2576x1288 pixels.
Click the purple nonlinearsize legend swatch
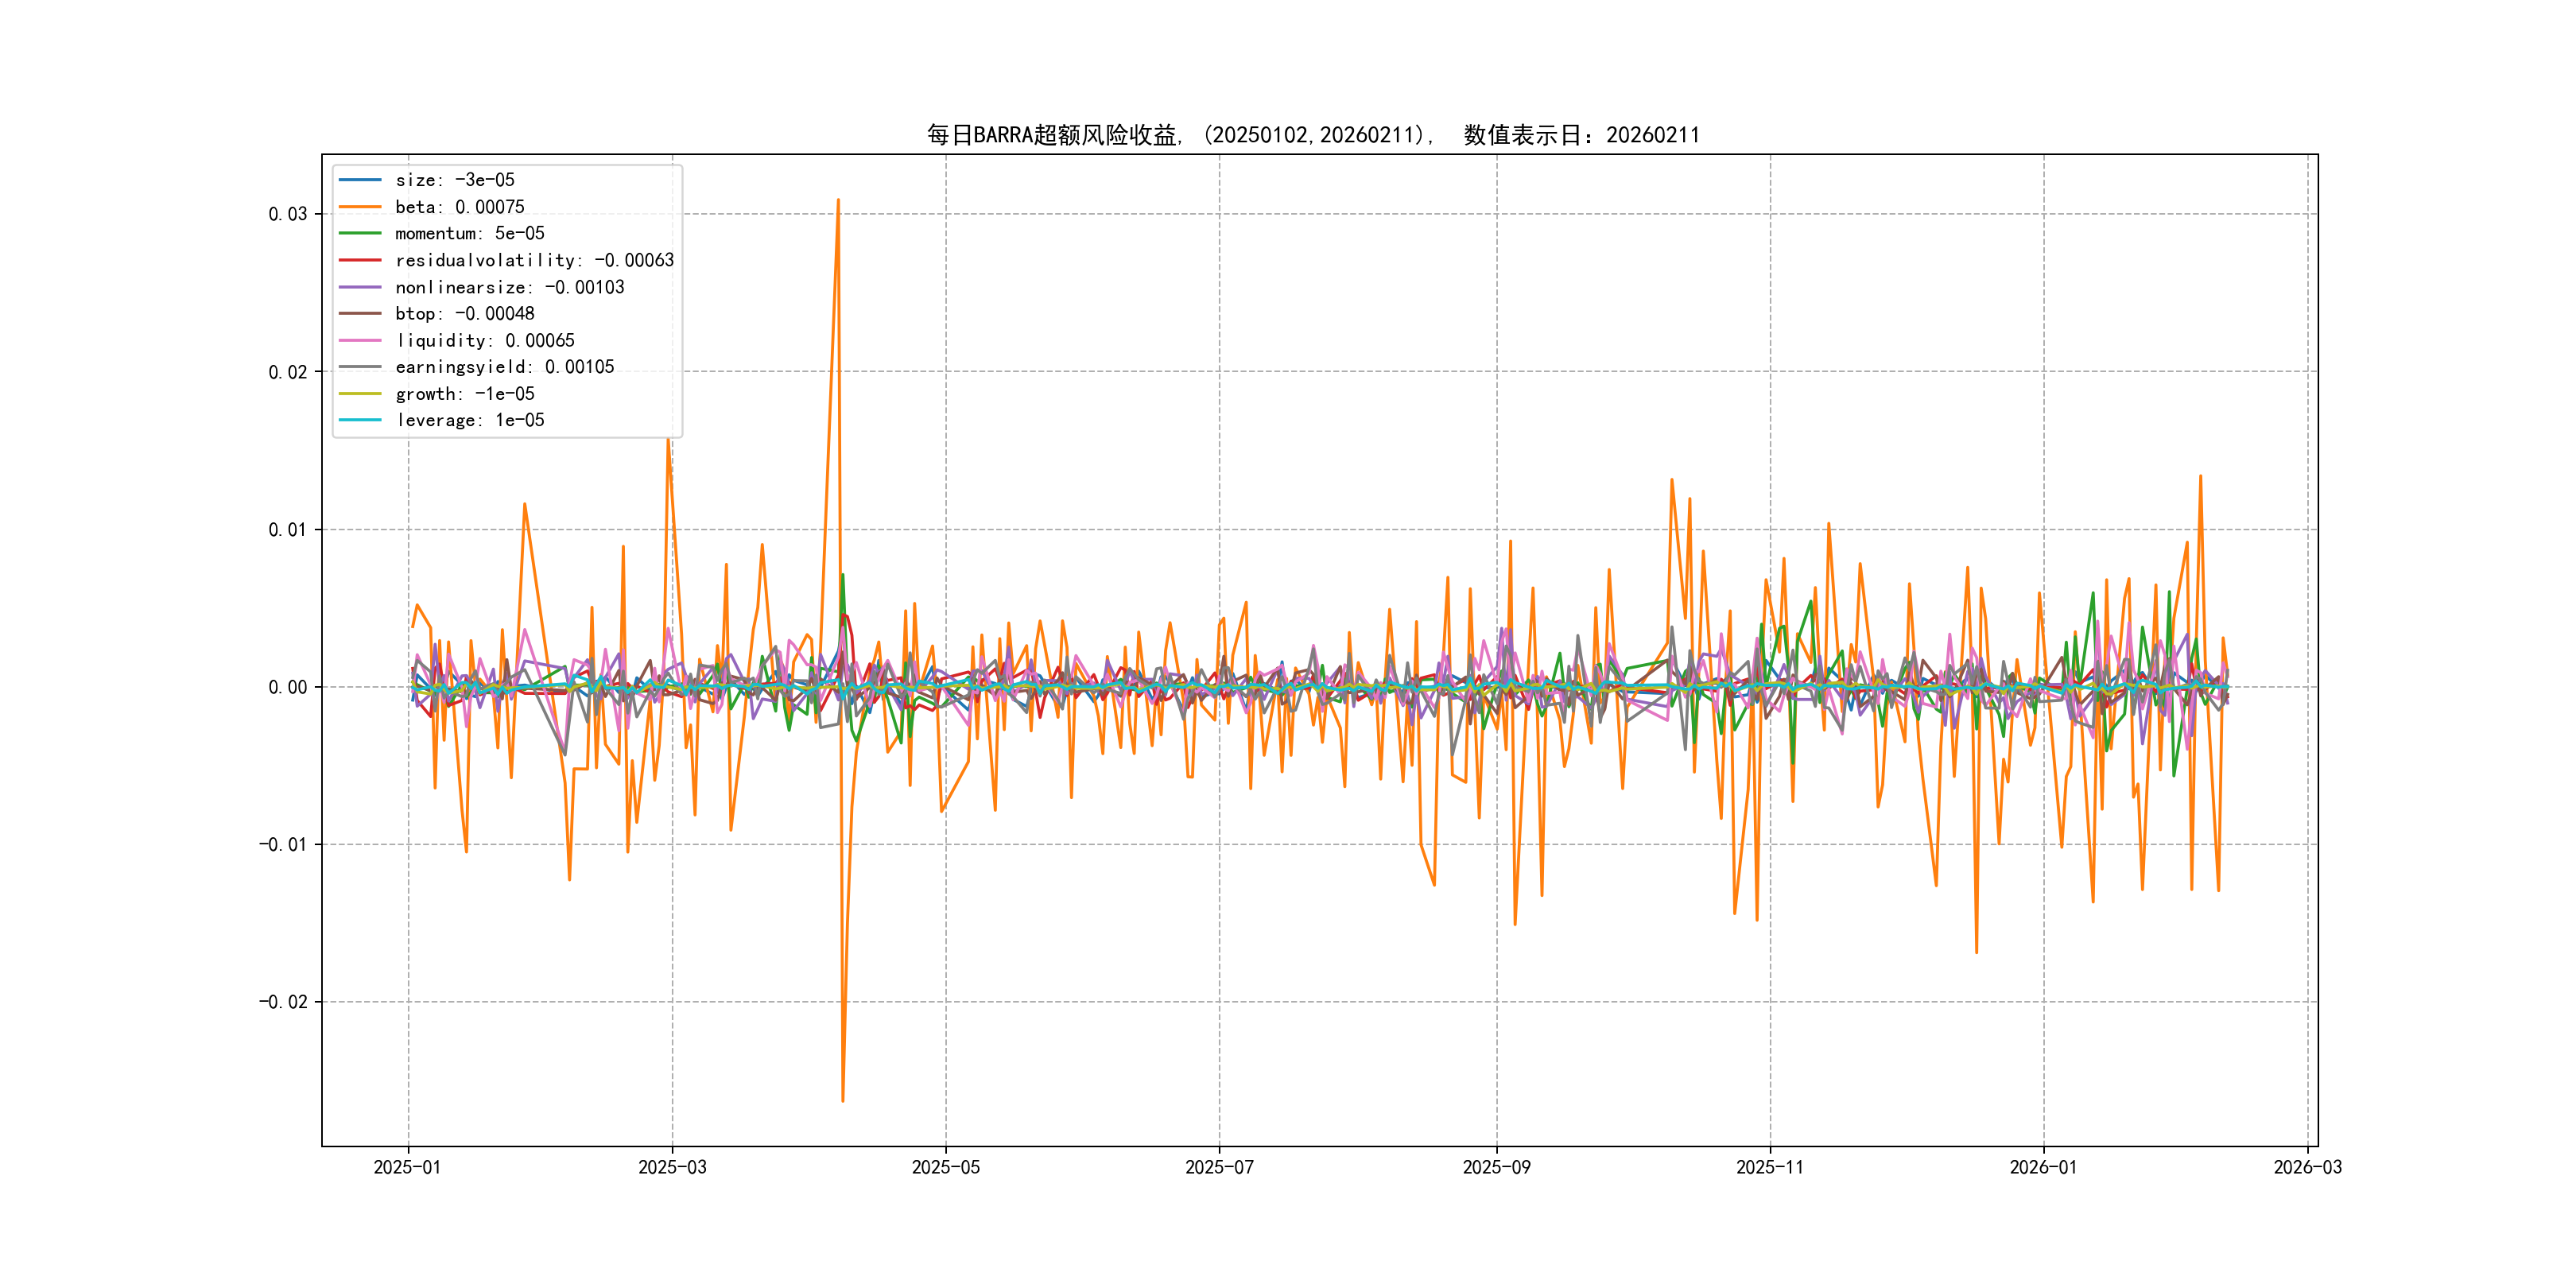(x=360, y=287)
